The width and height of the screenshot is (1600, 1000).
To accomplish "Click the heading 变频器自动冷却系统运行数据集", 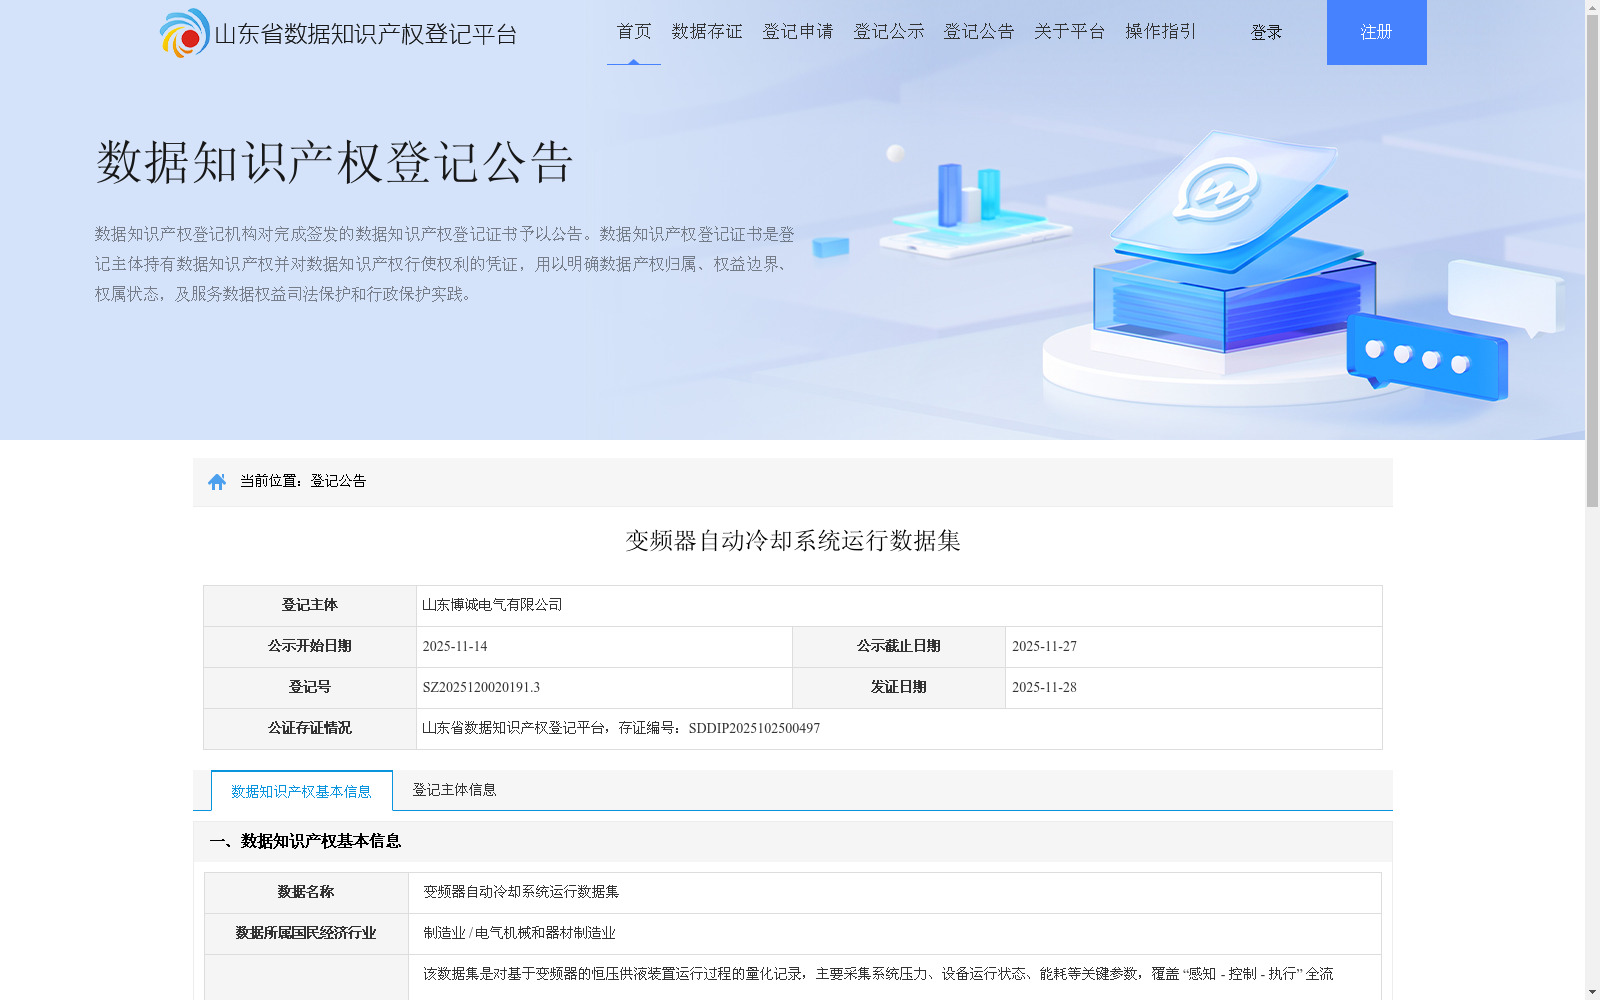I will point(793,541).
